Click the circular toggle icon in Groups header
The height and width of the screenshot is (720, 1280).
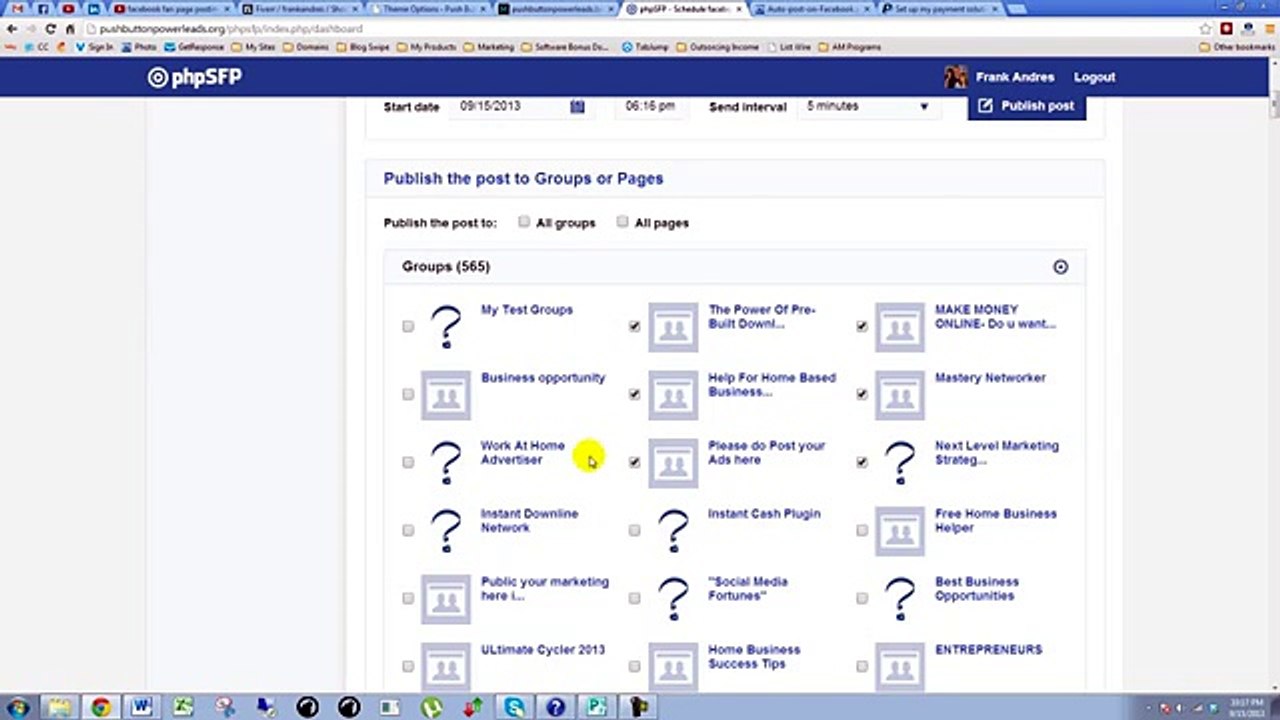coord(1060,267)
